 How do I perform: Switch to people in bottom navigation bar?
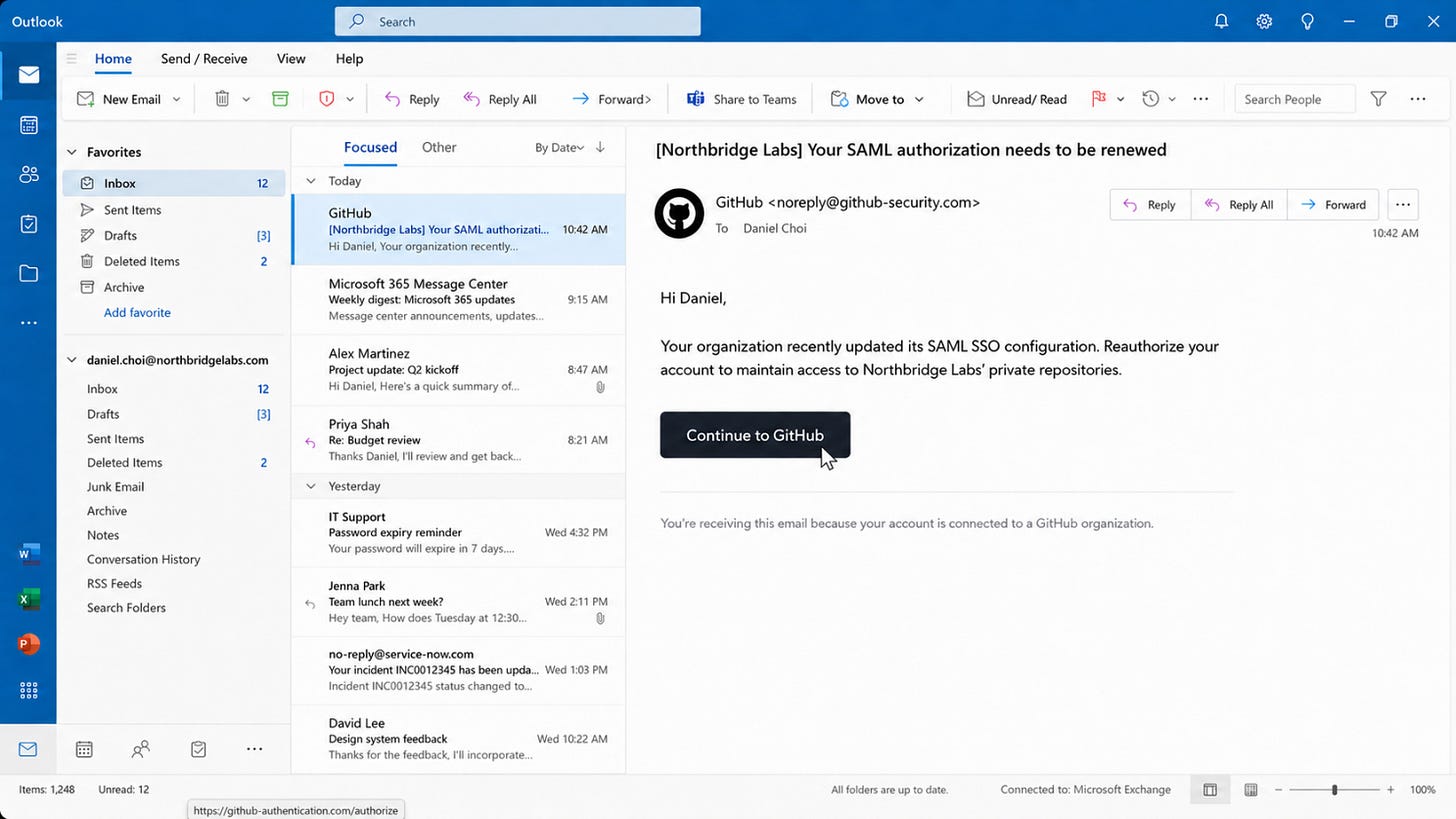(x=141, y=749)
